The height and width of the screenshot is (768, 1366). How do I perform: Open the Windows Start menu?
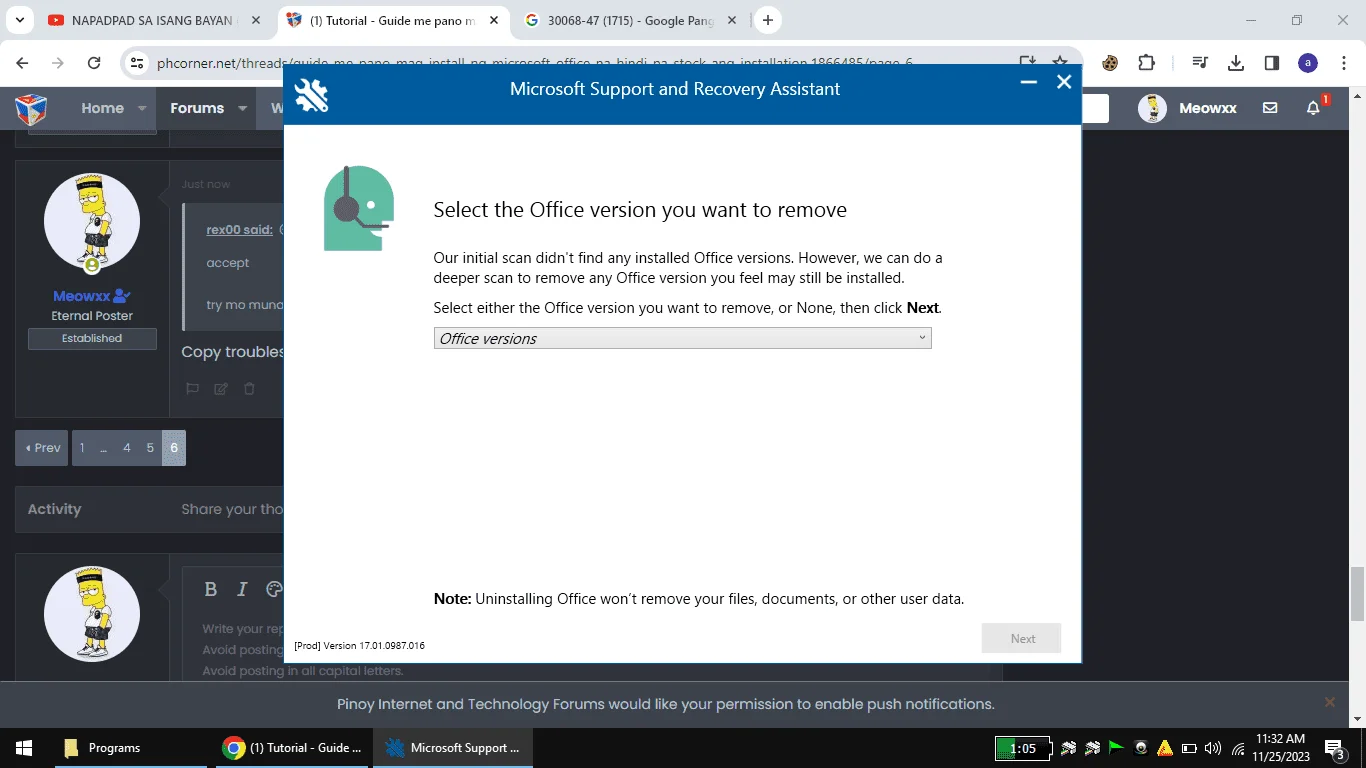pyautogui.click(x=24, y=748)
